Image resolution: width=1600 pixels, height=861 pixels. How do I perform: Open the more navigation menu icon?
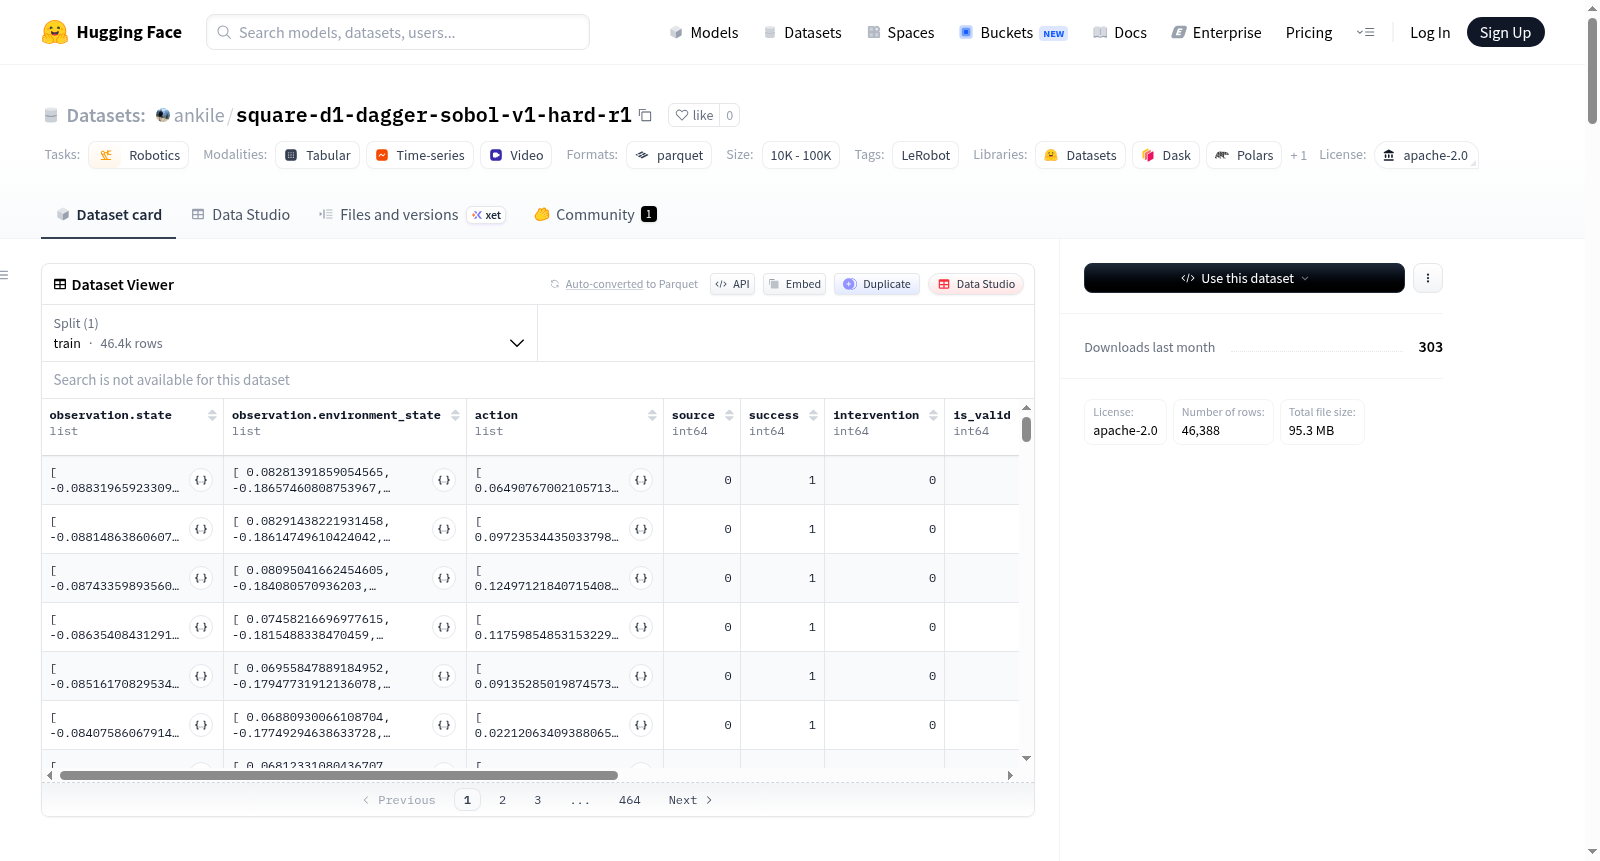click(1365, 32)
